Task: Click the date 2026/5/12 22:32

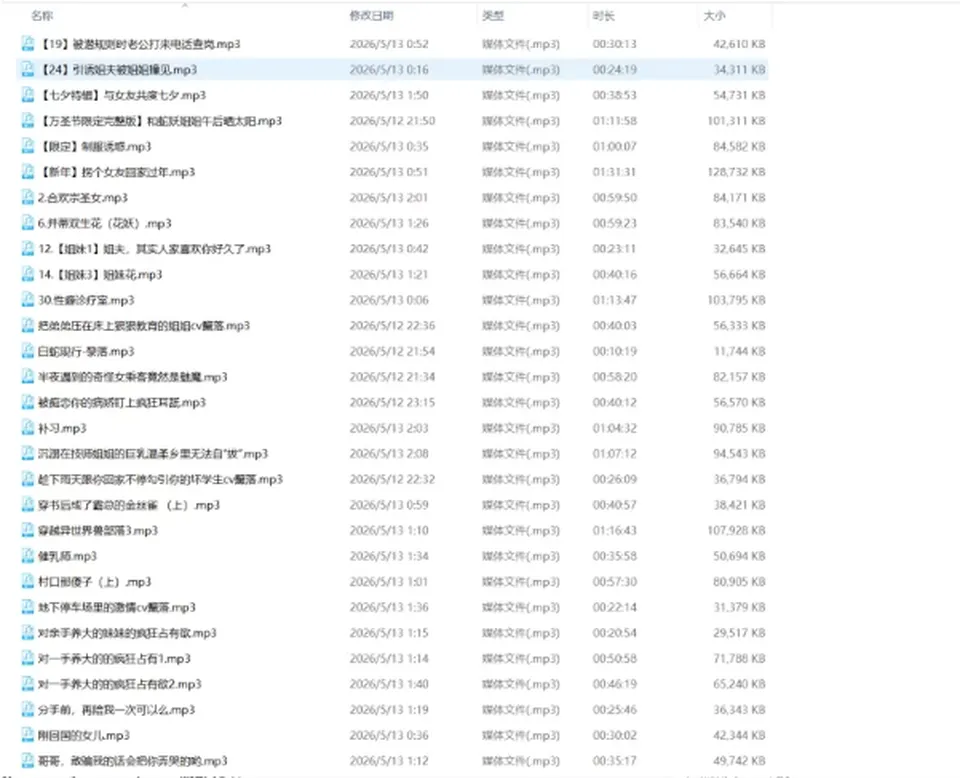Action: pos(392,479)
